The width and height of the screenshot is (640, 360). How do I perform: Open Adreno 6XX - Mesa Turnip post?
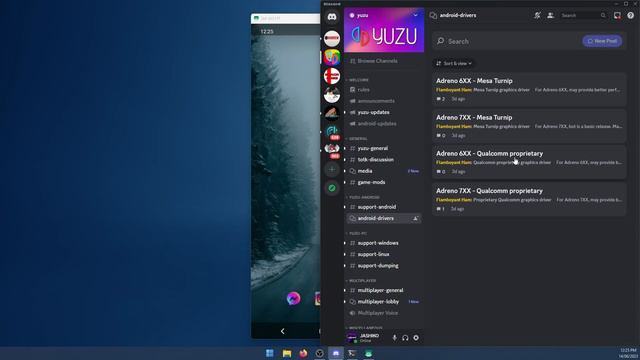(x=529, y=89)
